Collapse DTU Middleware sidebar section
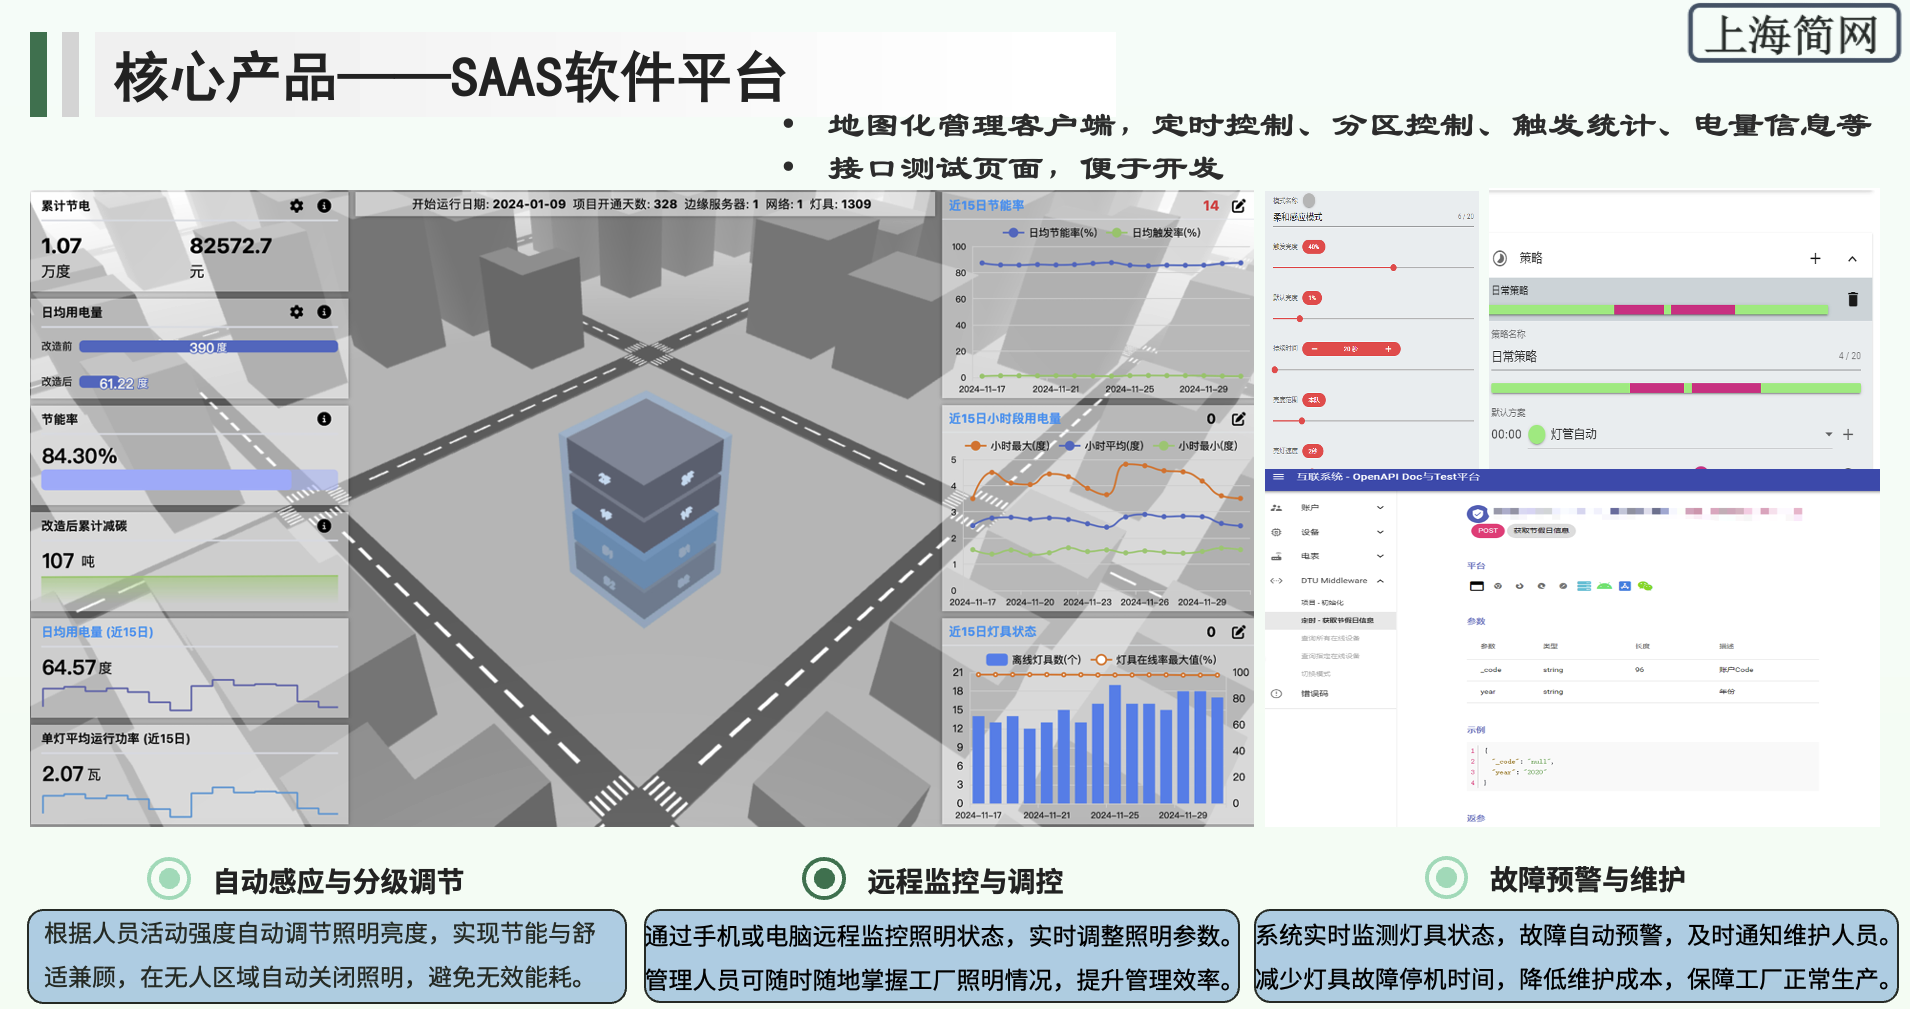Screen dimensions: 1910x1009 point(1380,581)
